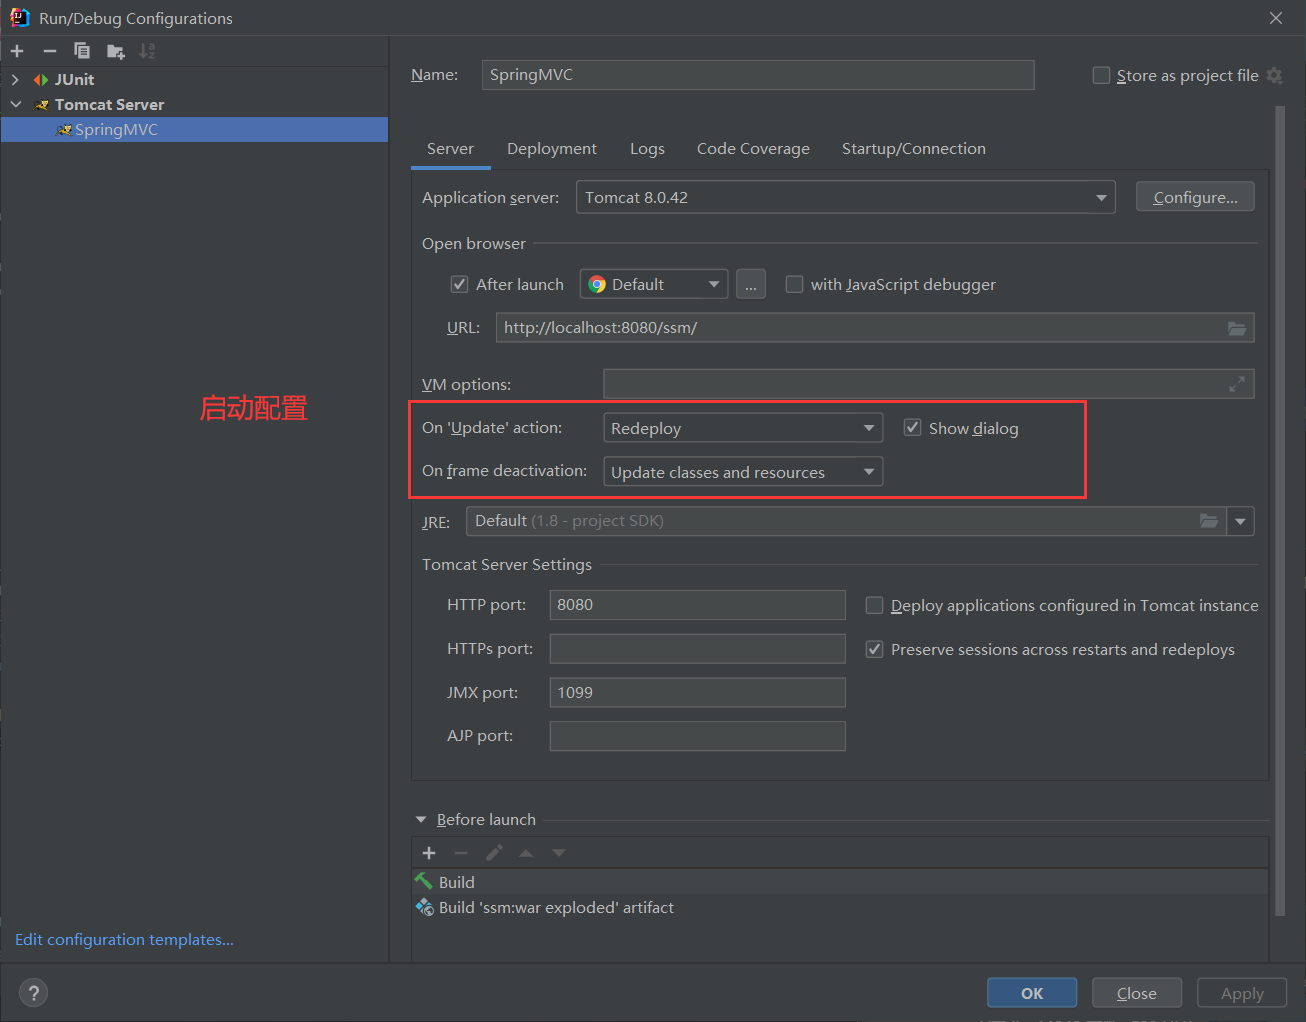The height and width of the screenshot is (1022, 1306).
Task: Switch to the Code Coverage tab
Action: point(753,149)
